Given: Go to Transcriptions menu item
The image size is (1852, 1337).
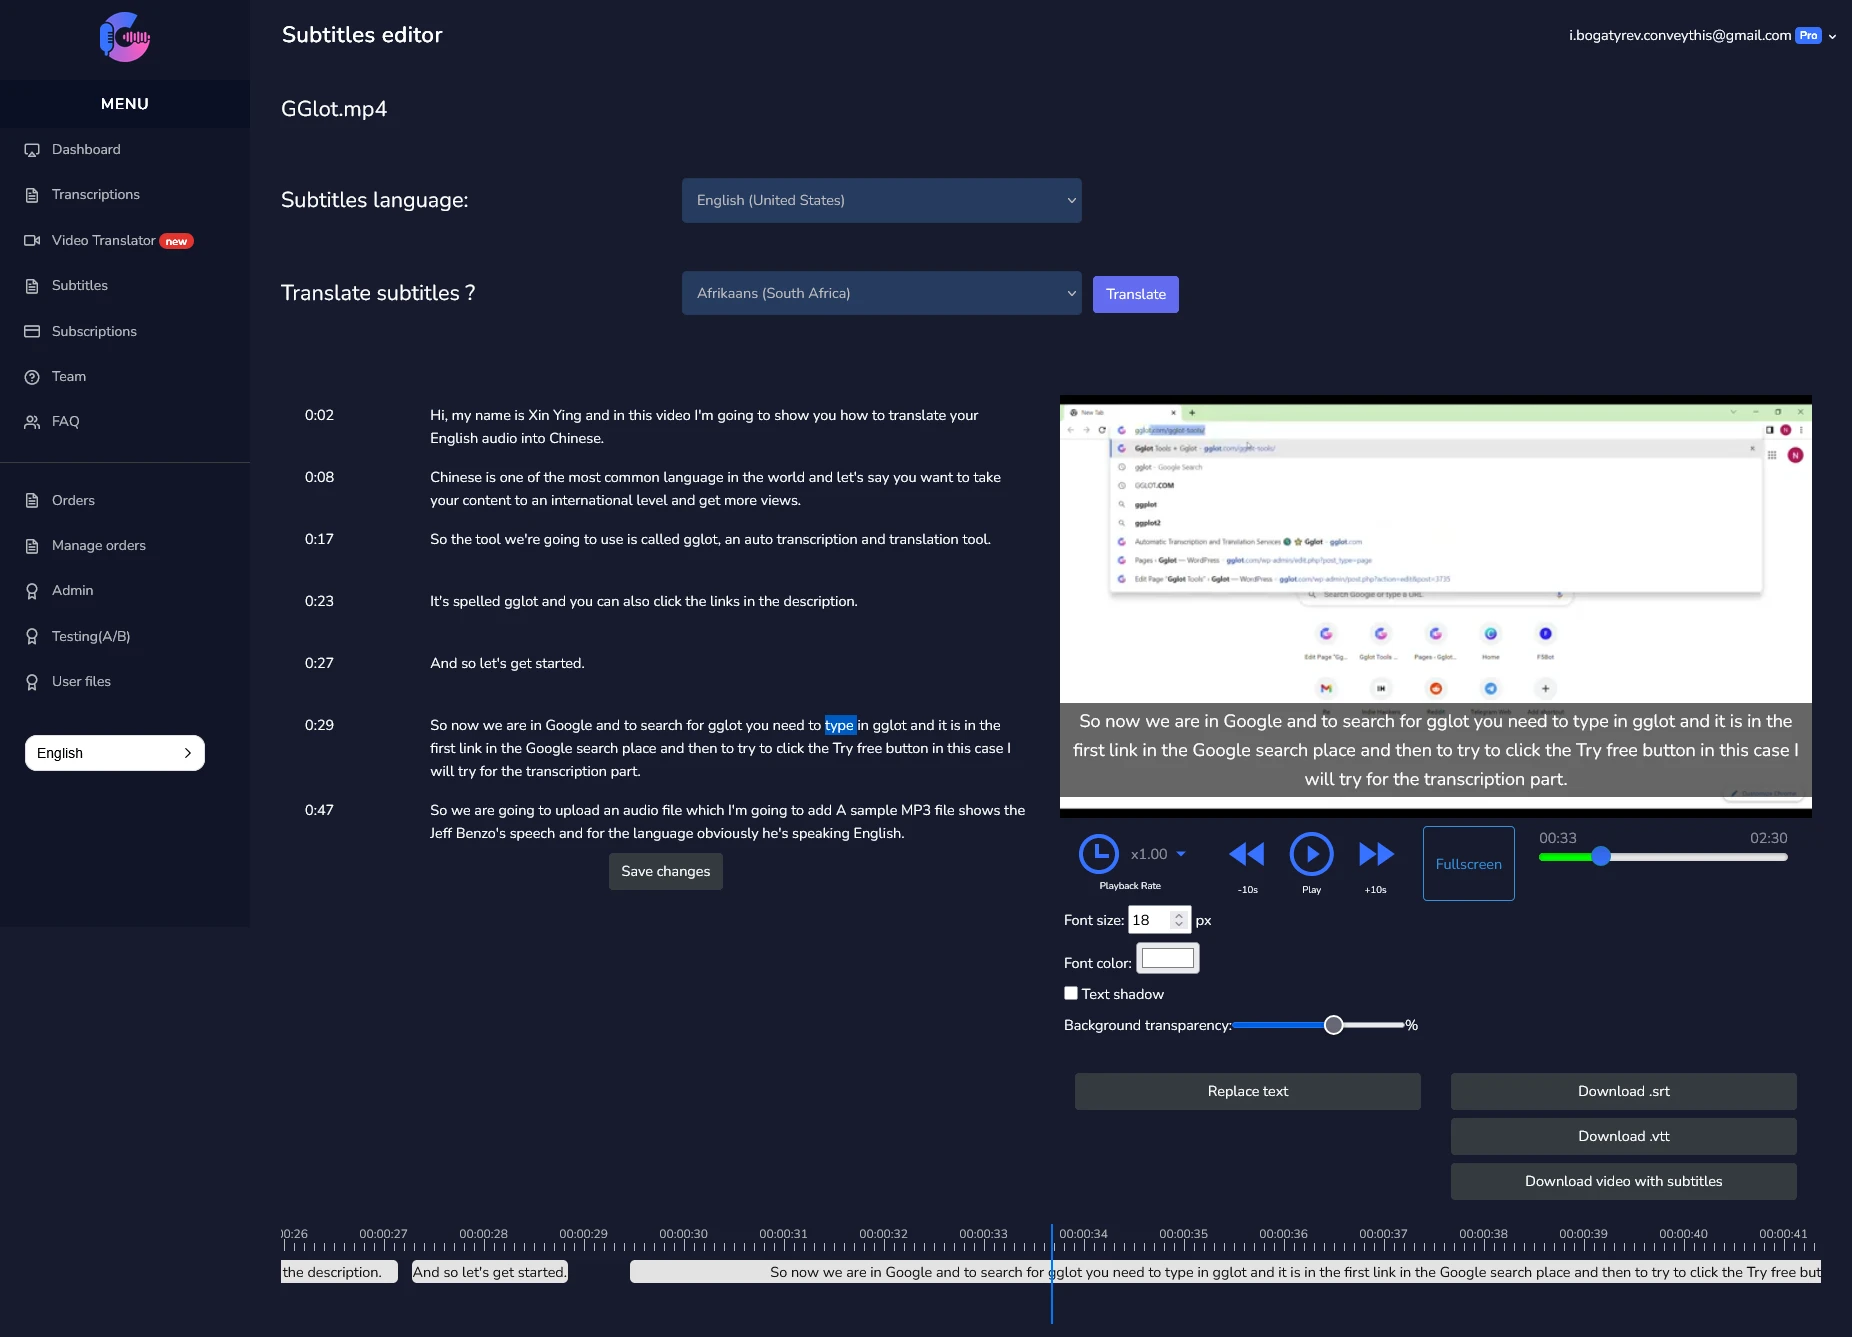Looking at the screenshot, I should tap(96, 195).
